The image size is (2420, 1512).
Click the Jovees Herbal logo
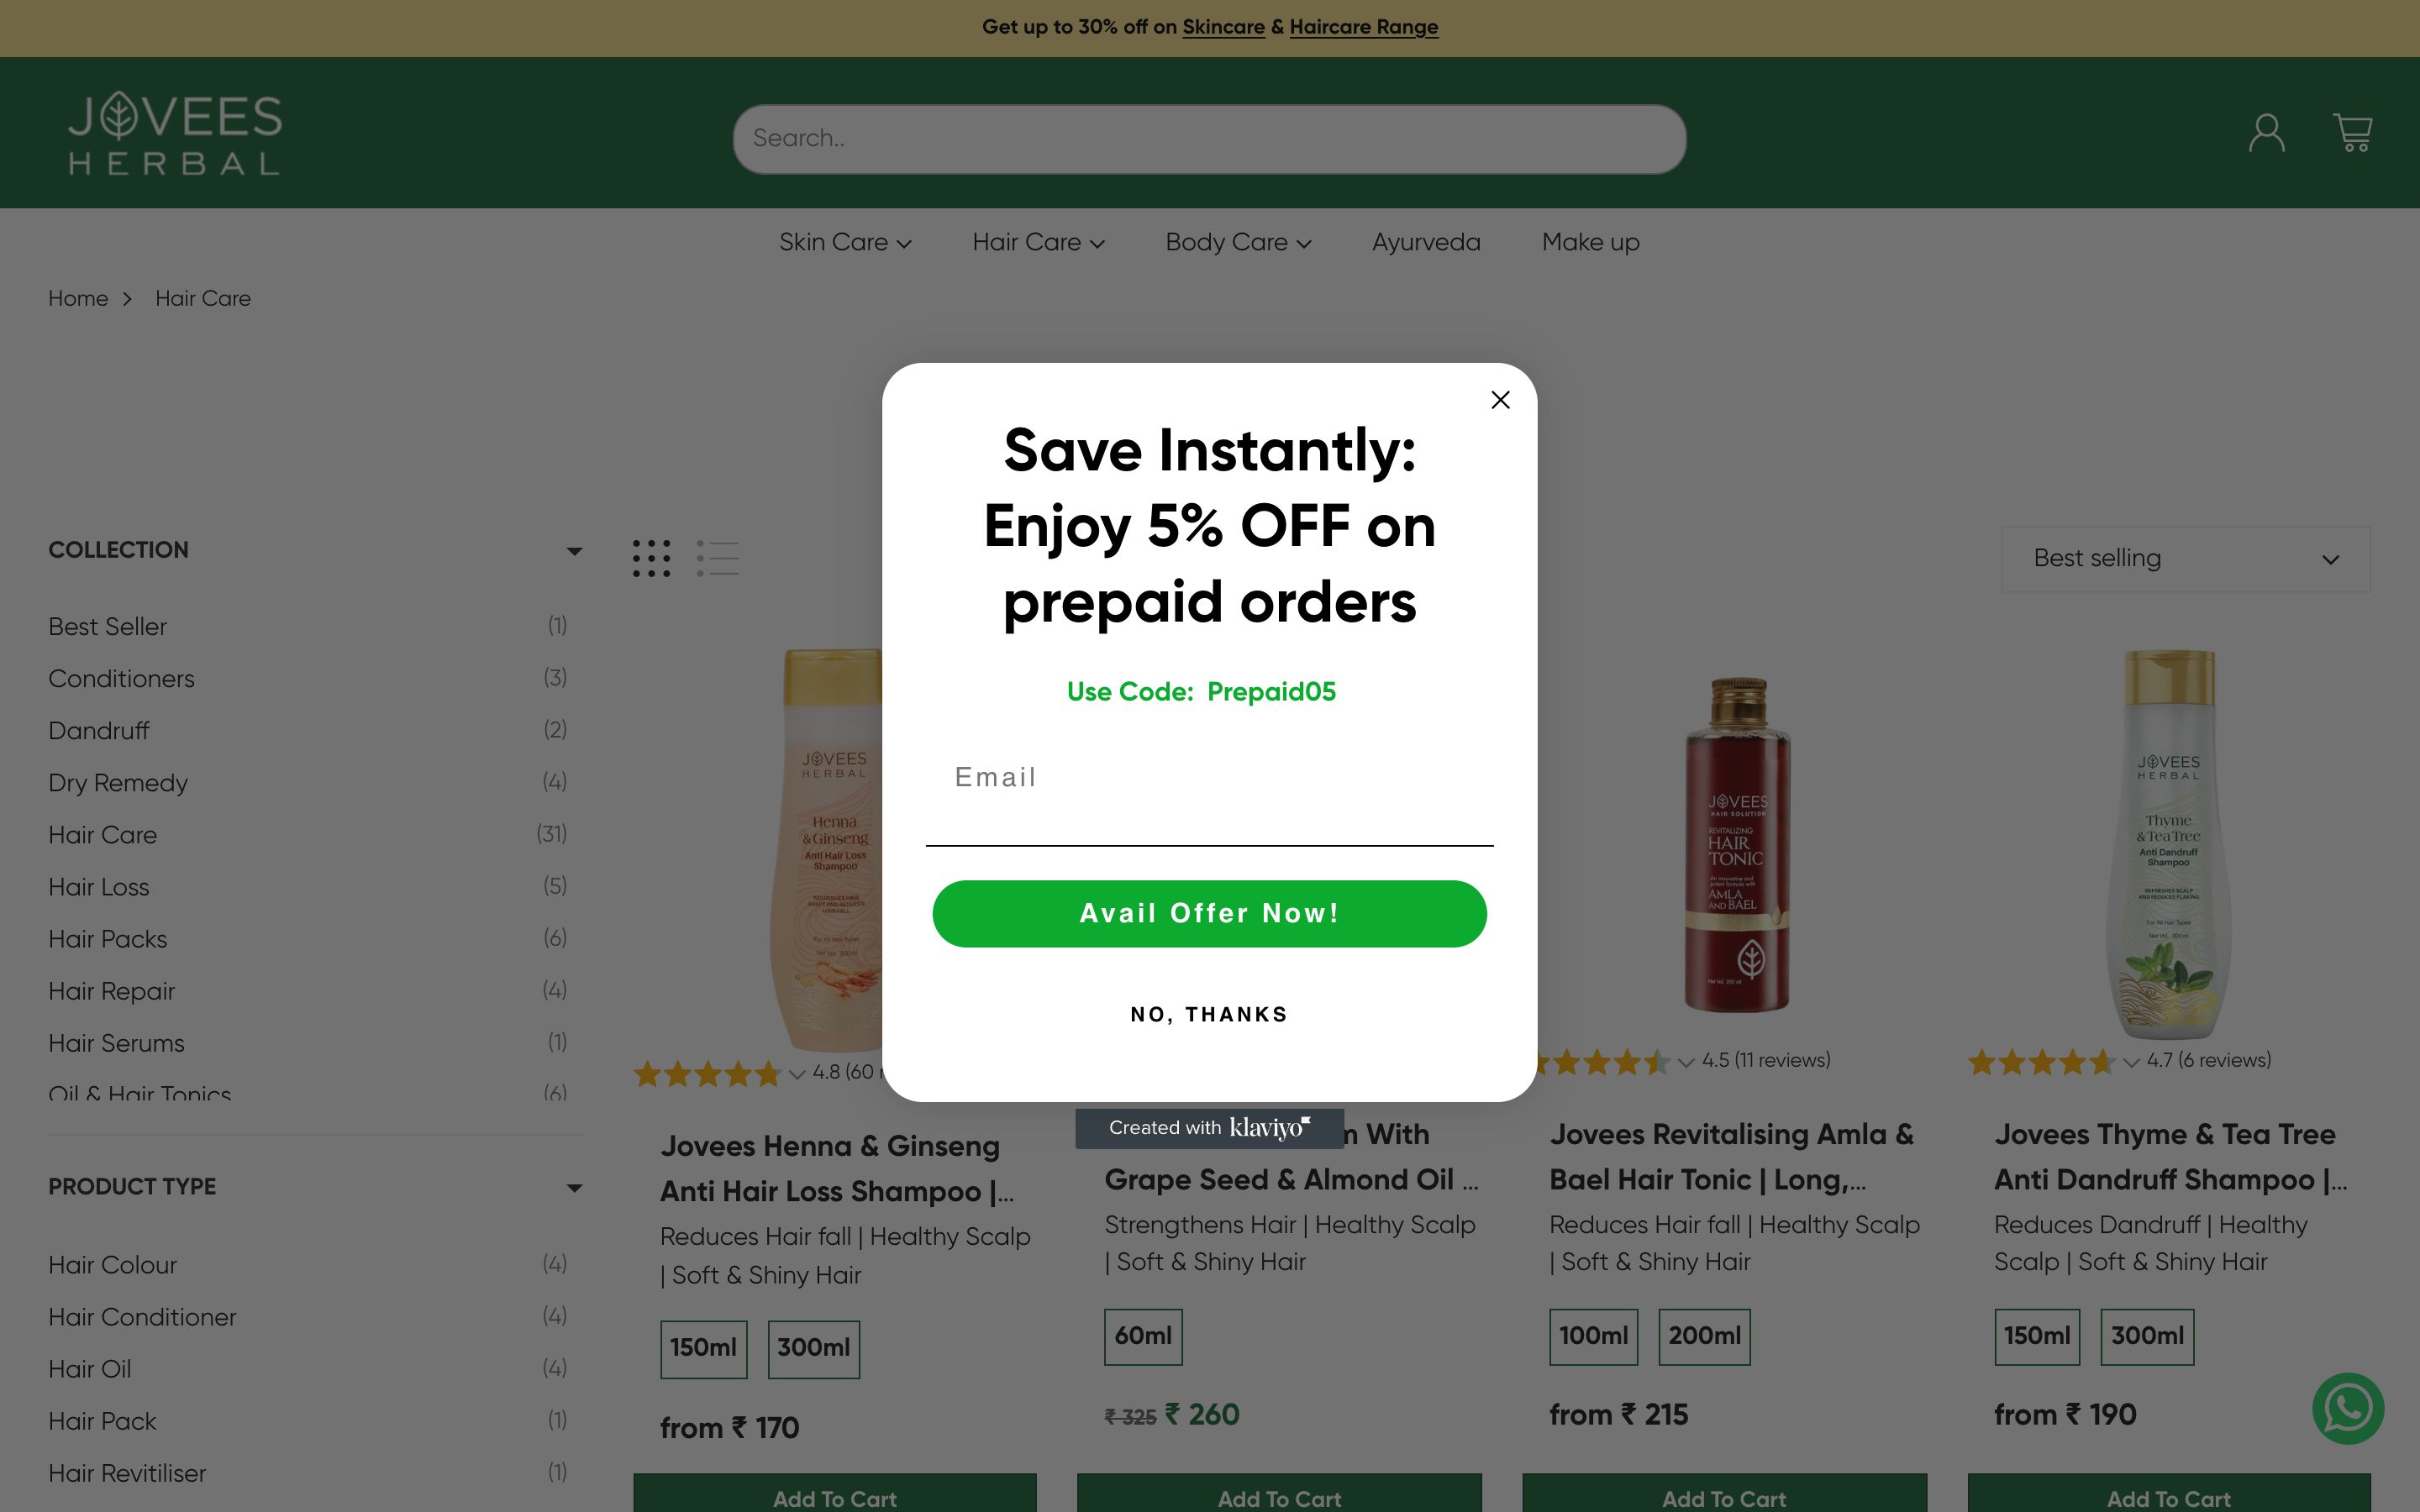[x=175, y=133]
